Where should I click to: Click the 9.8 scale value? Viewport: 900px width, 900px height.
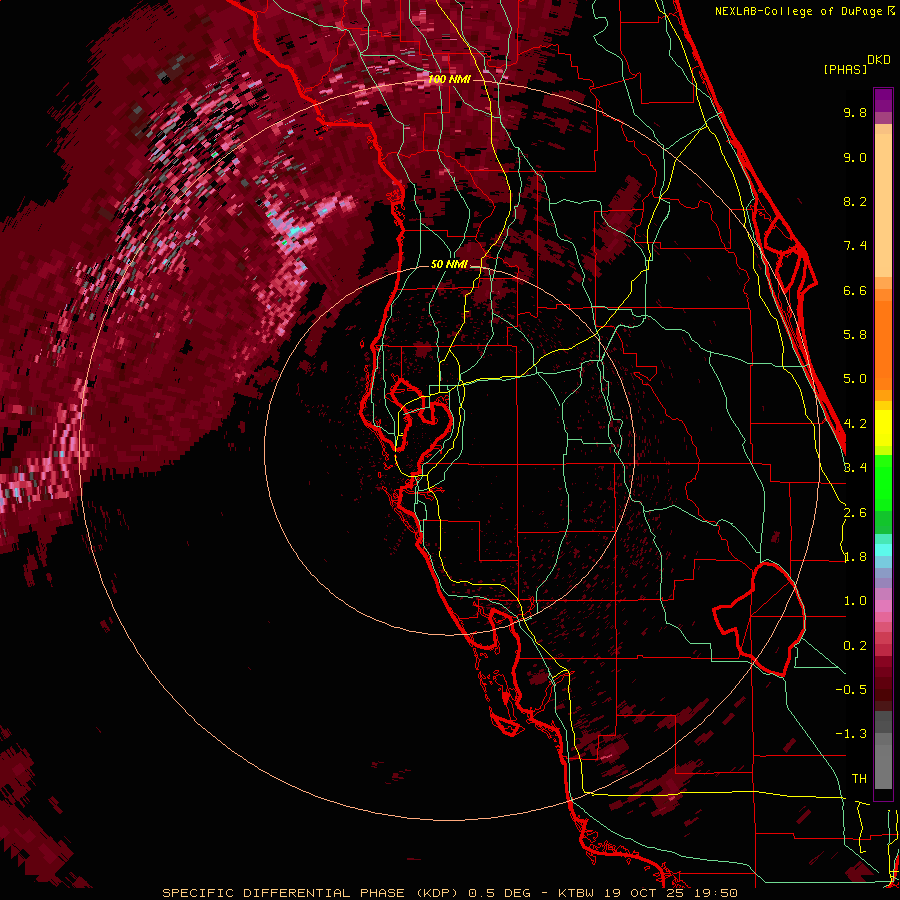(x=855, y=112)
